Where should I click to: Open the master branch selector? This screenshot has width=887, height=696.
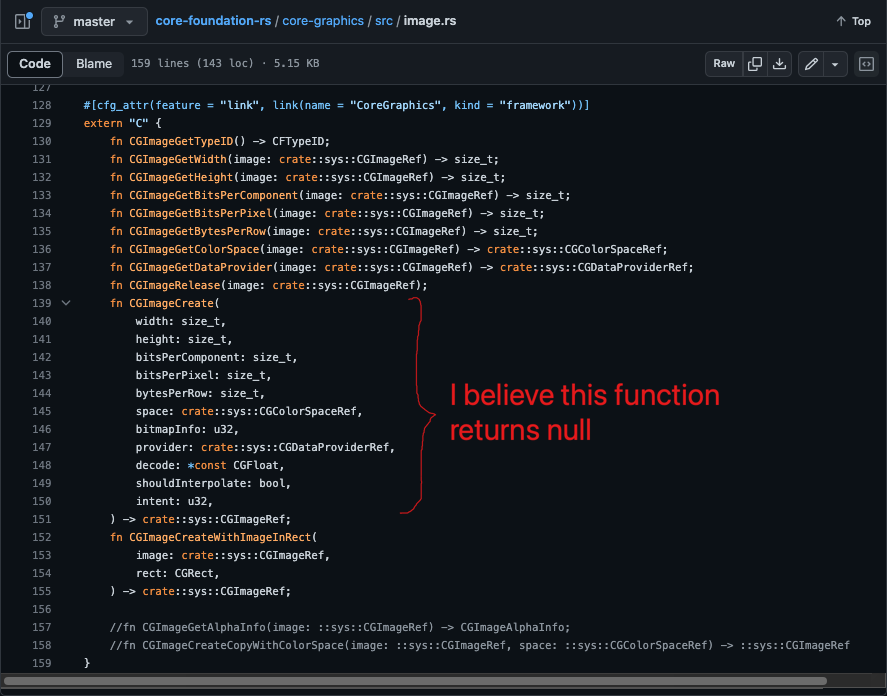[94, 22]
